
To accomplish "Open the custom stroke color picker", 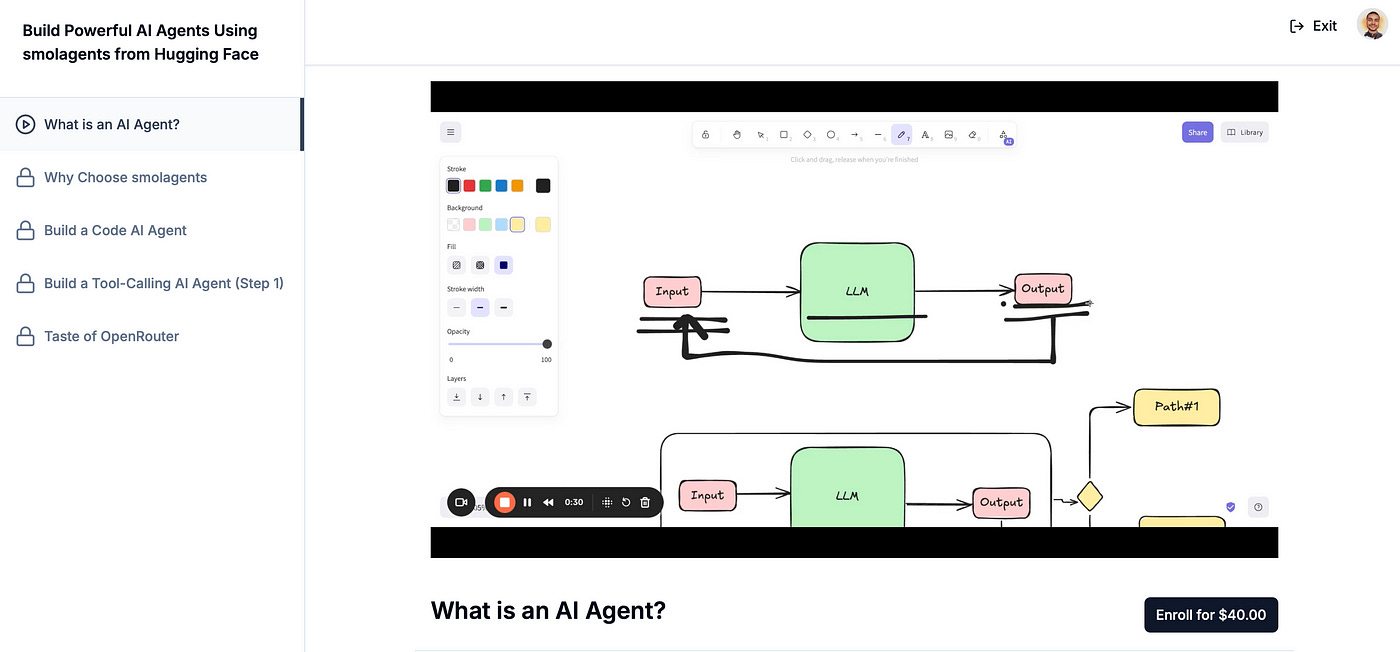I will 543,186.
